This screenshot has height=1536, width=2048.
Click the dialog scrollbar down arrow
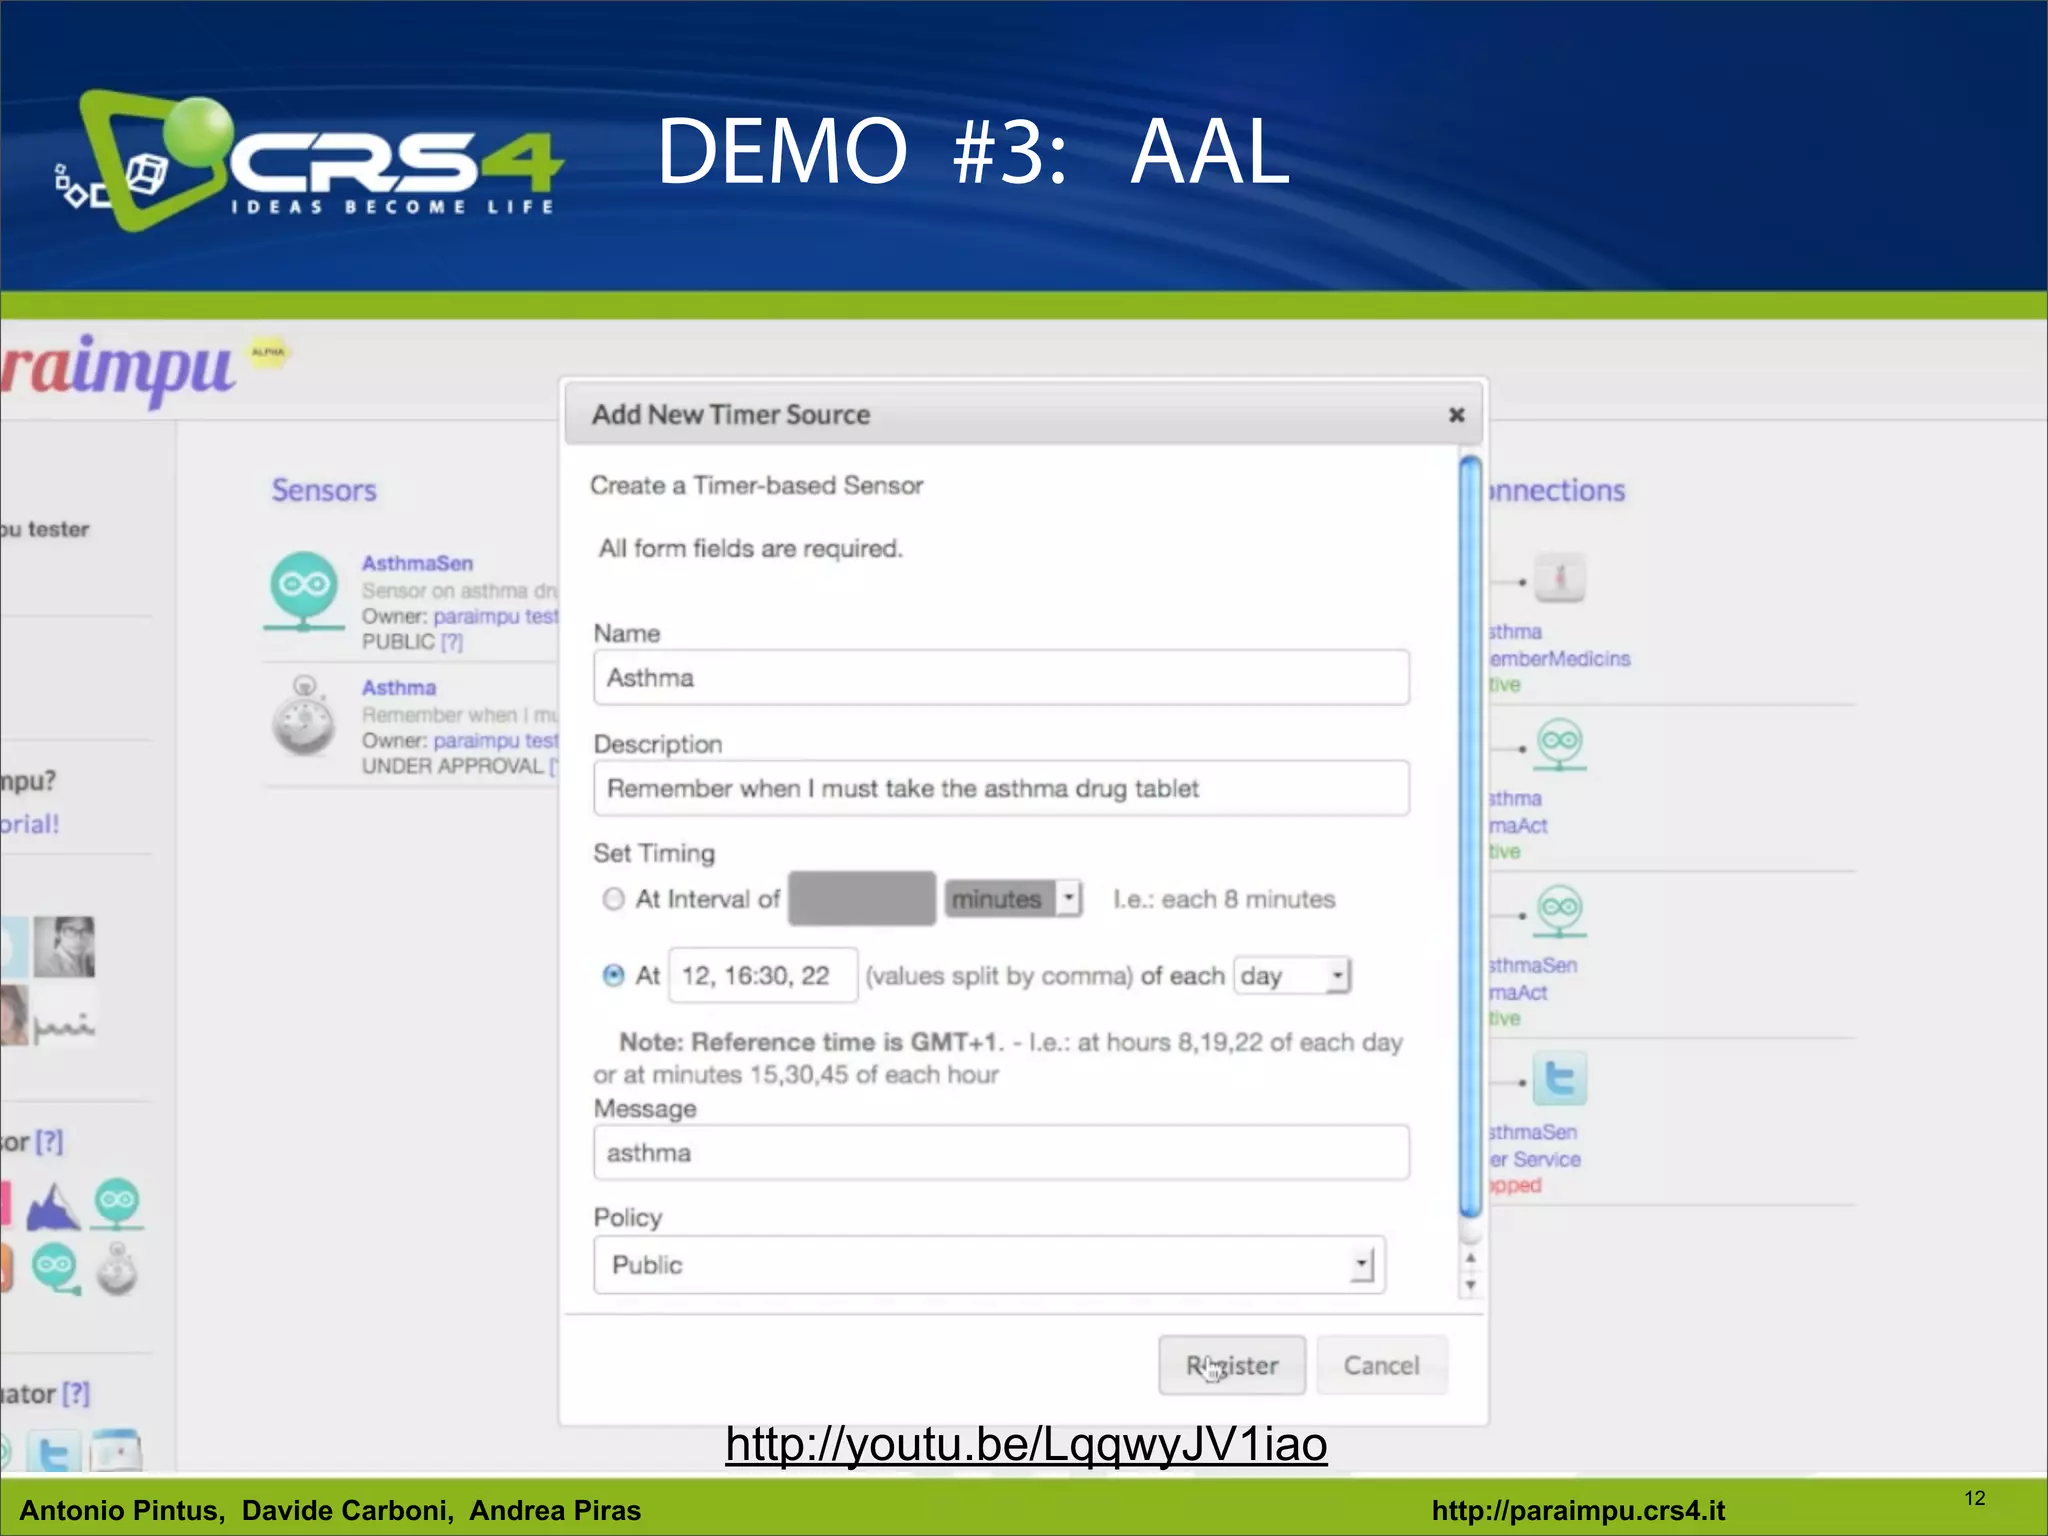click(1470, 1285)
